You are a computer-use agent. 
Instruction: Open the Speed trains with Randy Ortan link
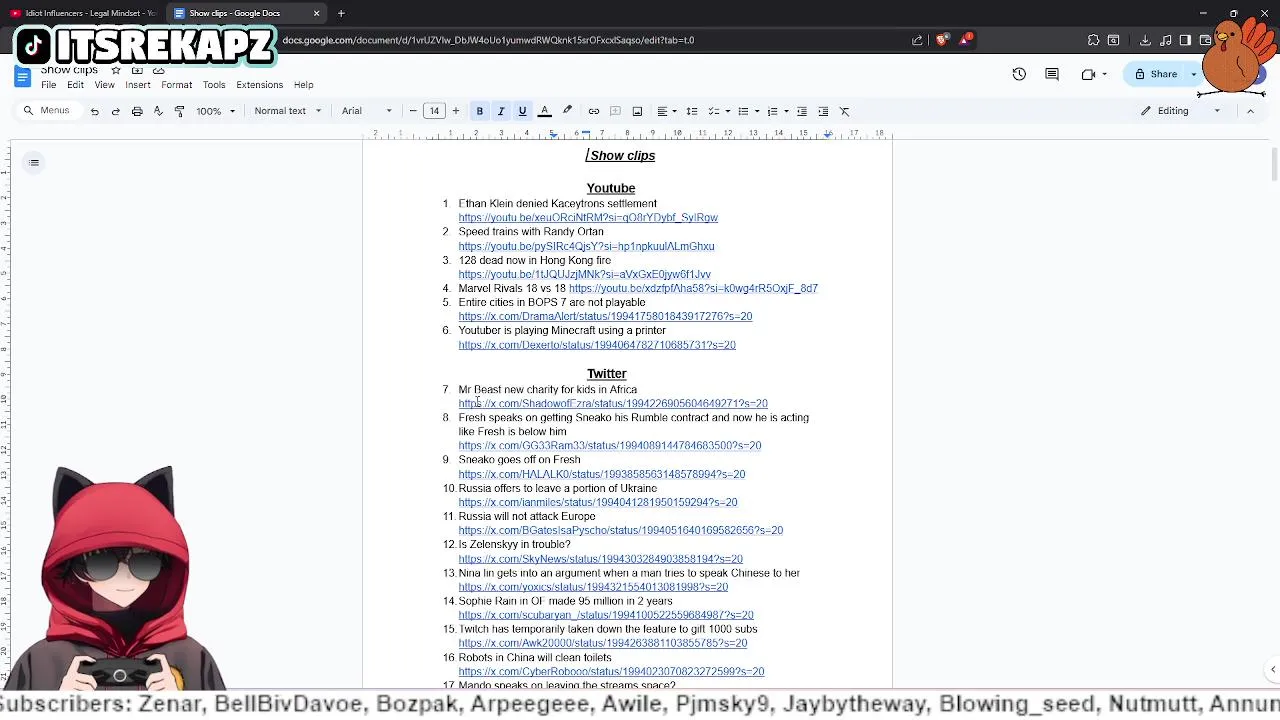click(586, 246)
